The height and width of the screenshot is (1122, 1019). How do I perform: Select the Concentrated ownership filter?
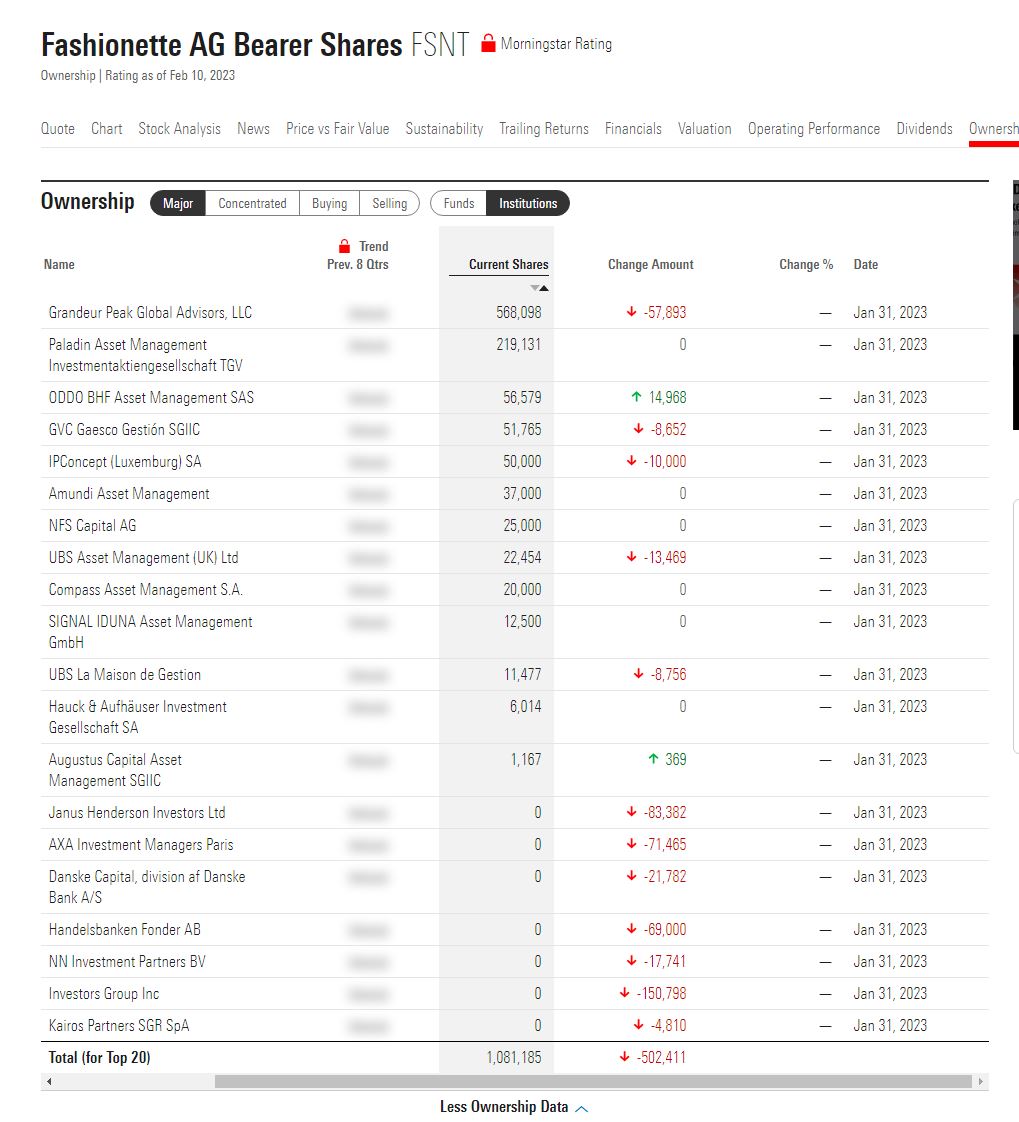pyautogui.click(x=252, y=203)
